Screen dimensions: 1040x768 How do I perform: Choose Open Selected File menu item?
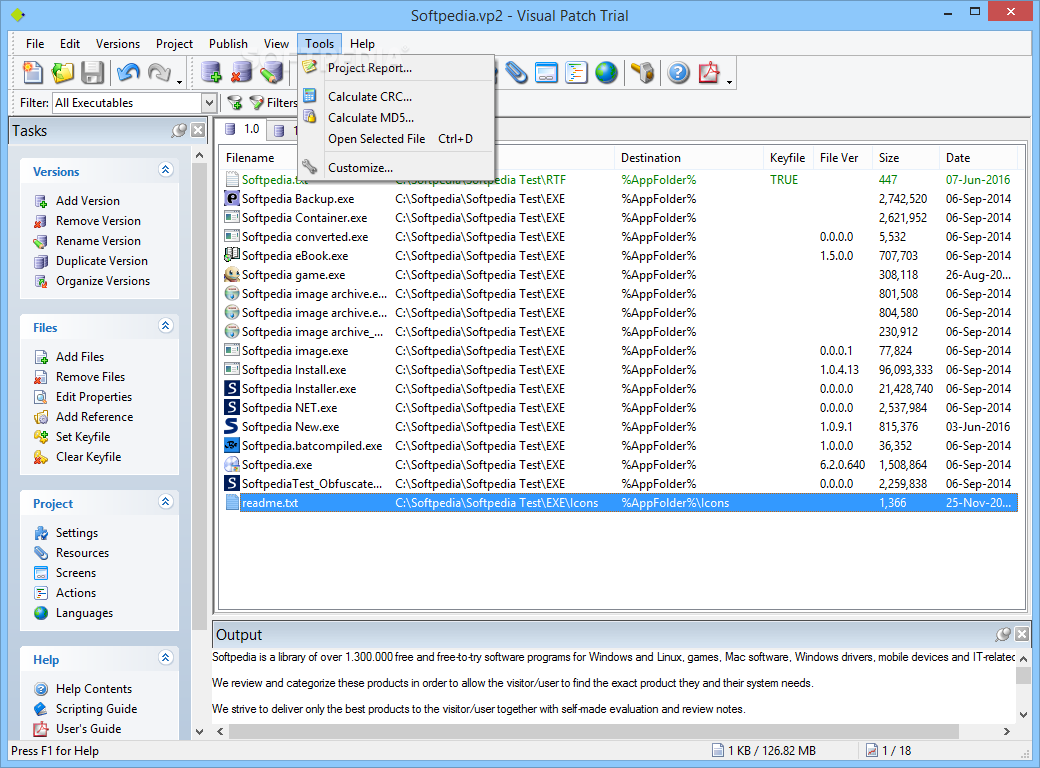396,139
